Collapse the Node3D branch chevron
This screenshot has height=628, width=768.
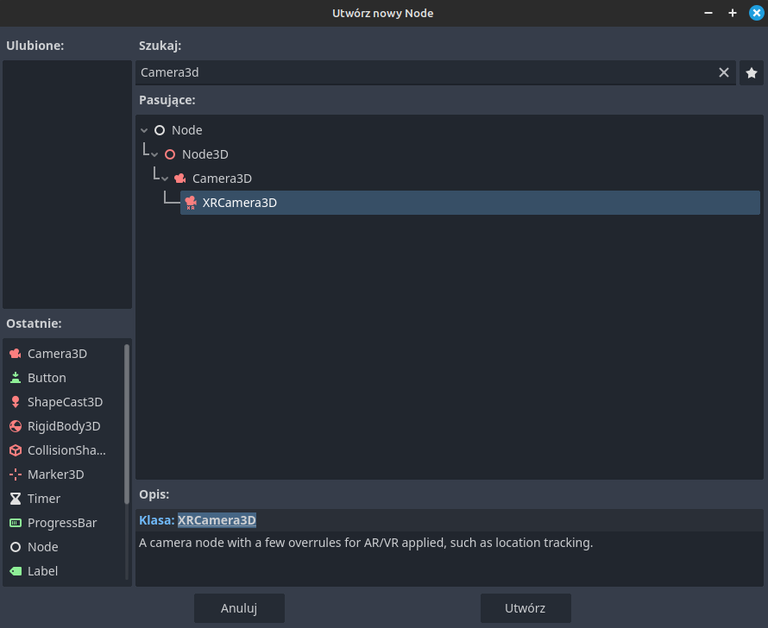click(x=154, y=155)
